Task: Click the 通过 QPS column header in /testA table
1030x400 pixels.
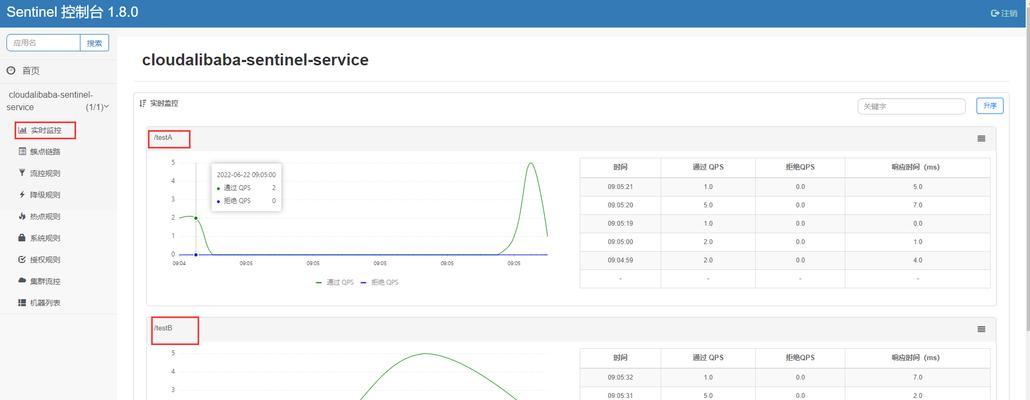Action: point(708,167)
